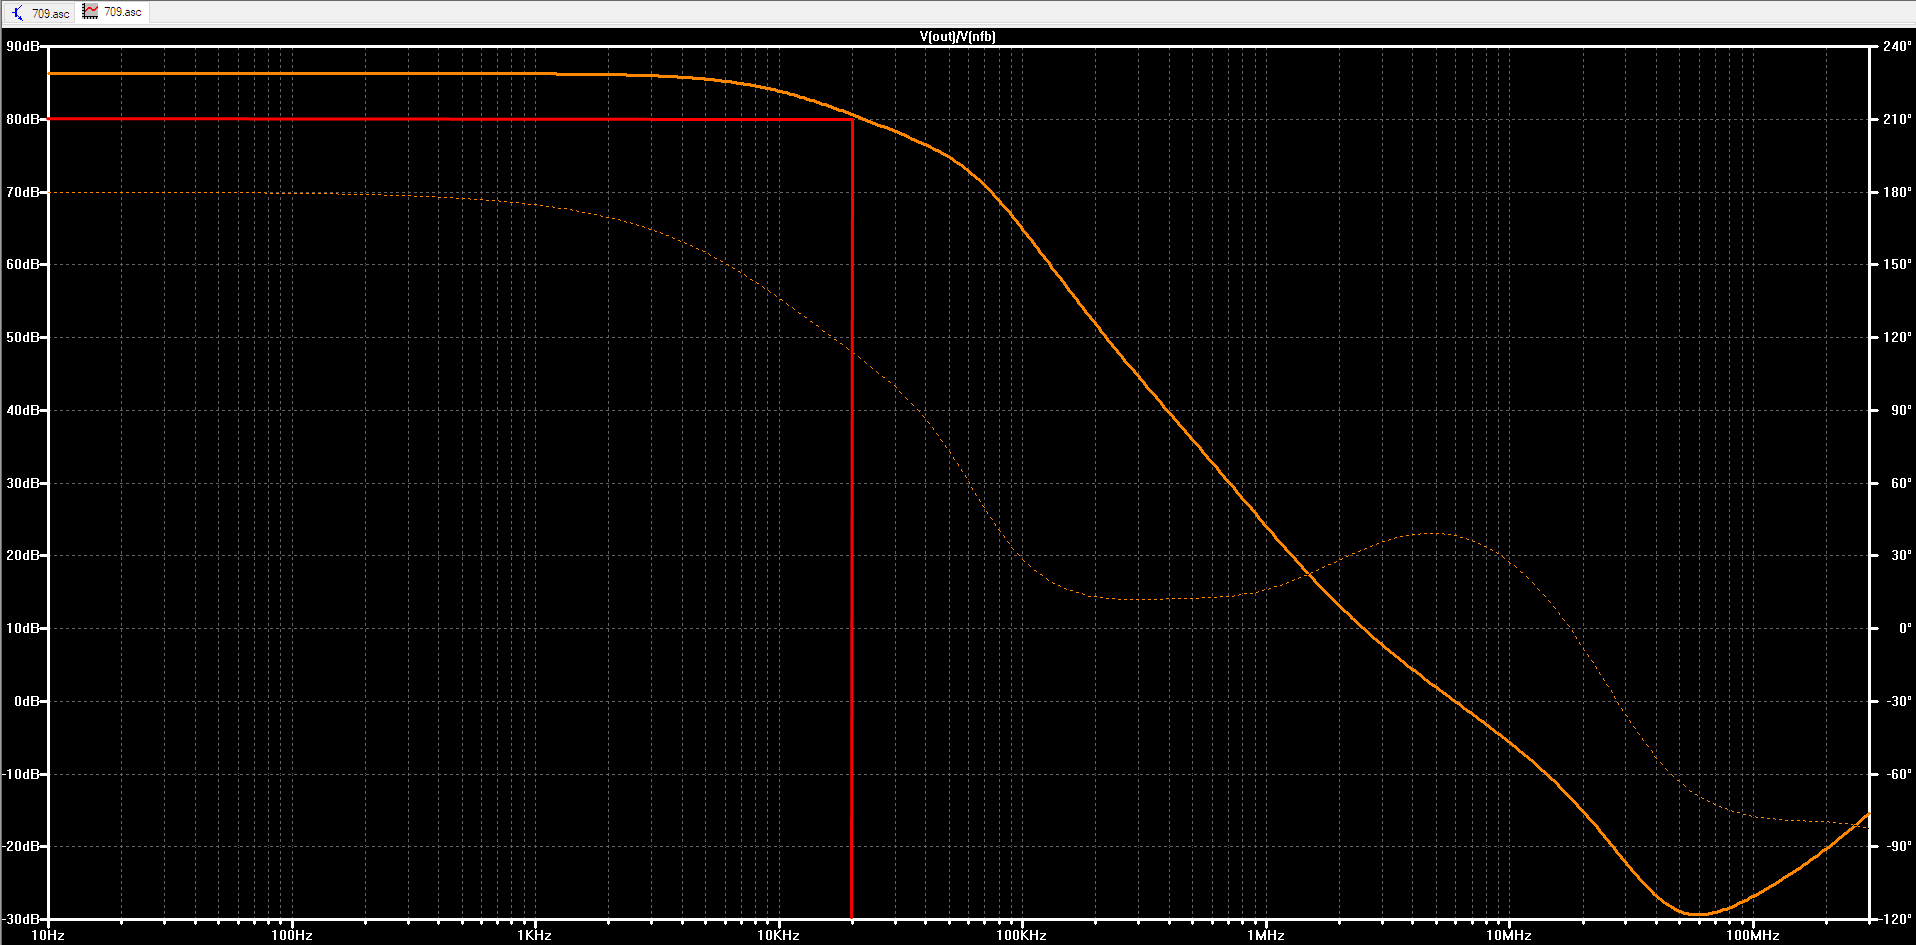Viewport: 1916px width, 945px height.
Task: Switch to the 709.asc schematic tab
Action: click(x=40, y=13)
